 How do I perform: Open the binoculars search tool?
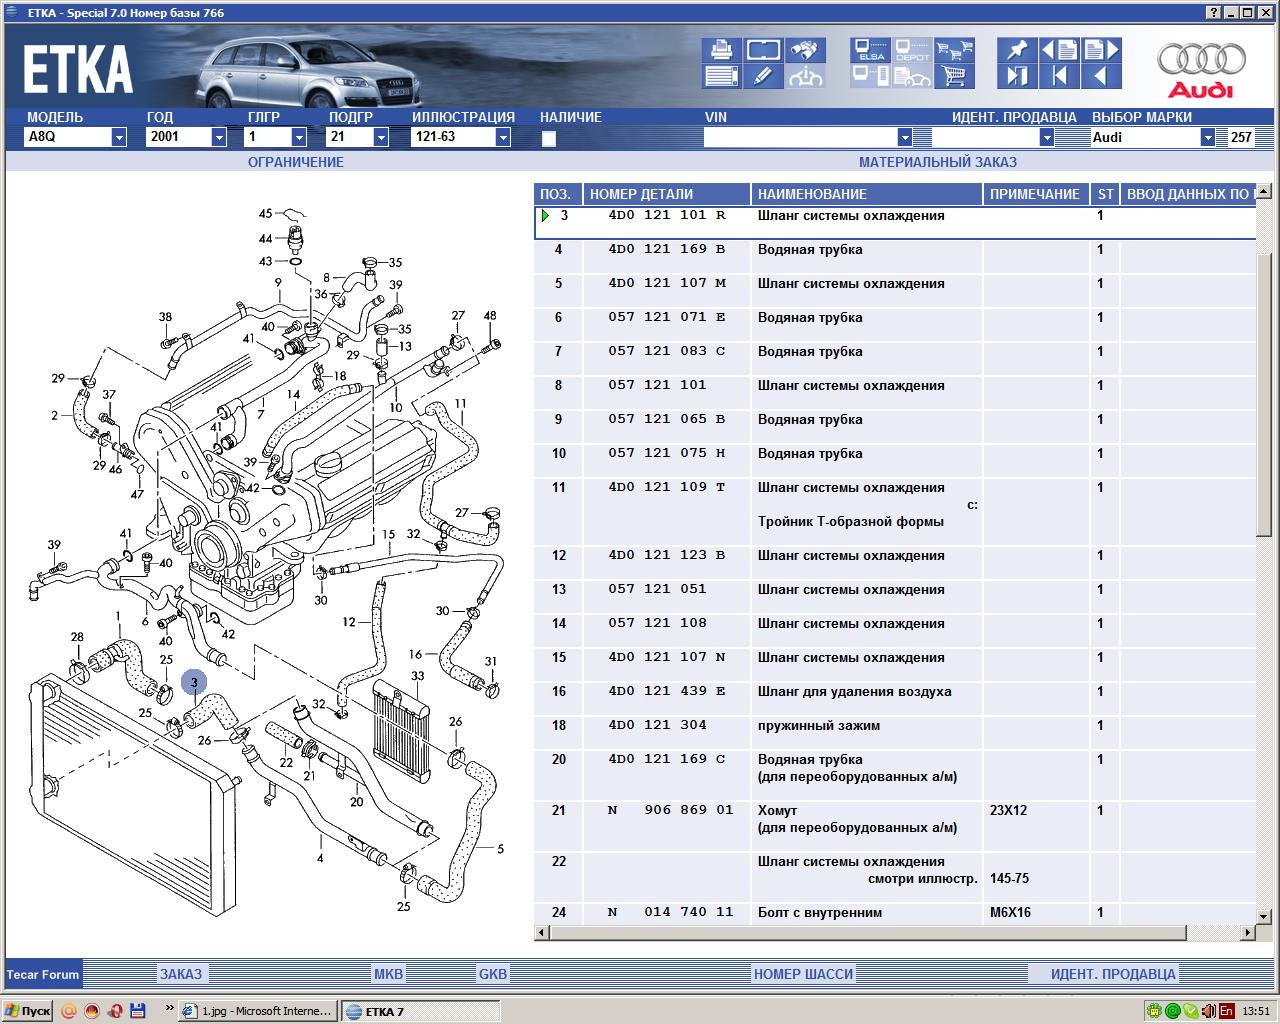click(805, 50)
